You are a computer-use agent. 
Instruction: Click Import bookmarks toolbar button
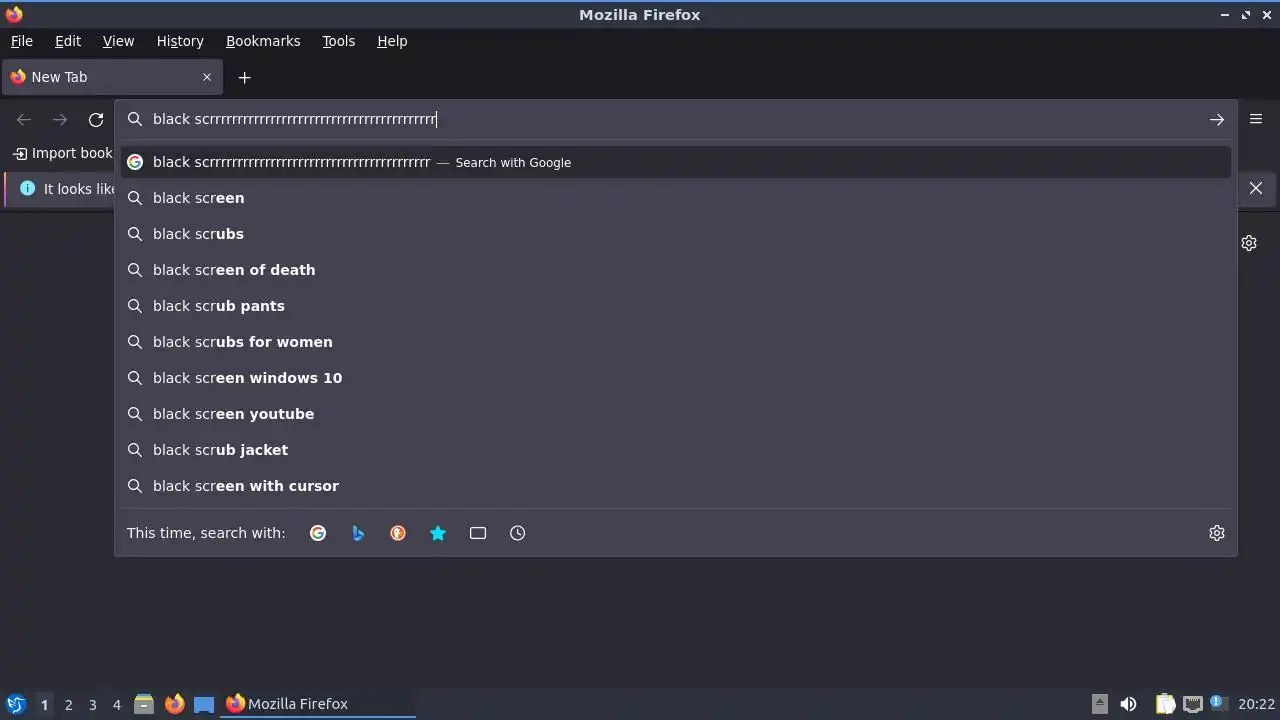point(62,153)
